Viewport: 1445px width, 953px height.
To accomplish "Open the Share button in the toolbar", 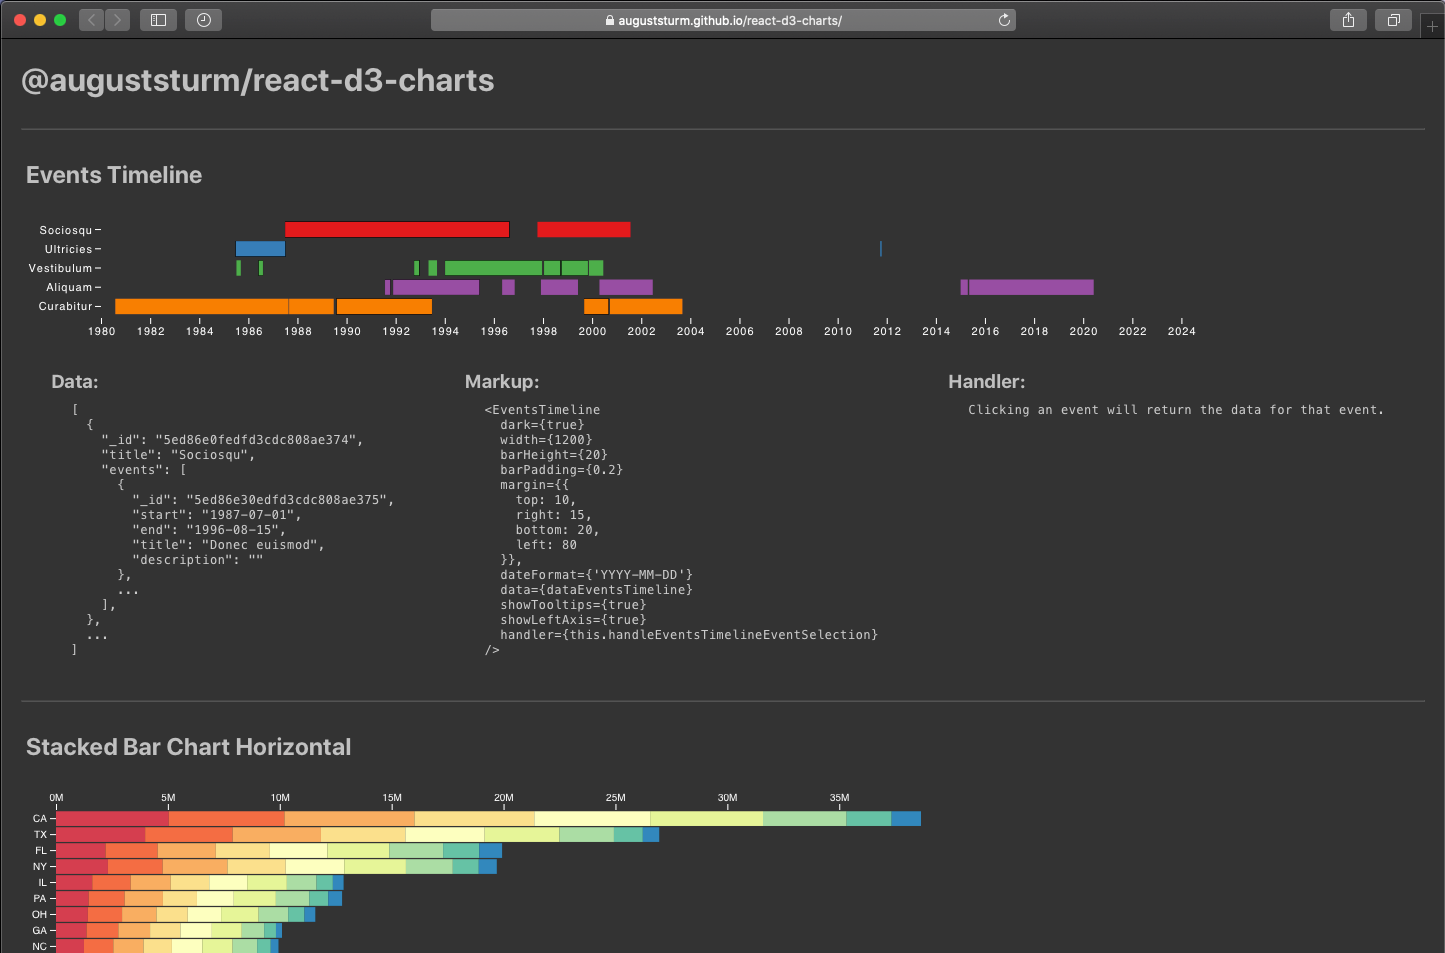I will coord(1348,20).
